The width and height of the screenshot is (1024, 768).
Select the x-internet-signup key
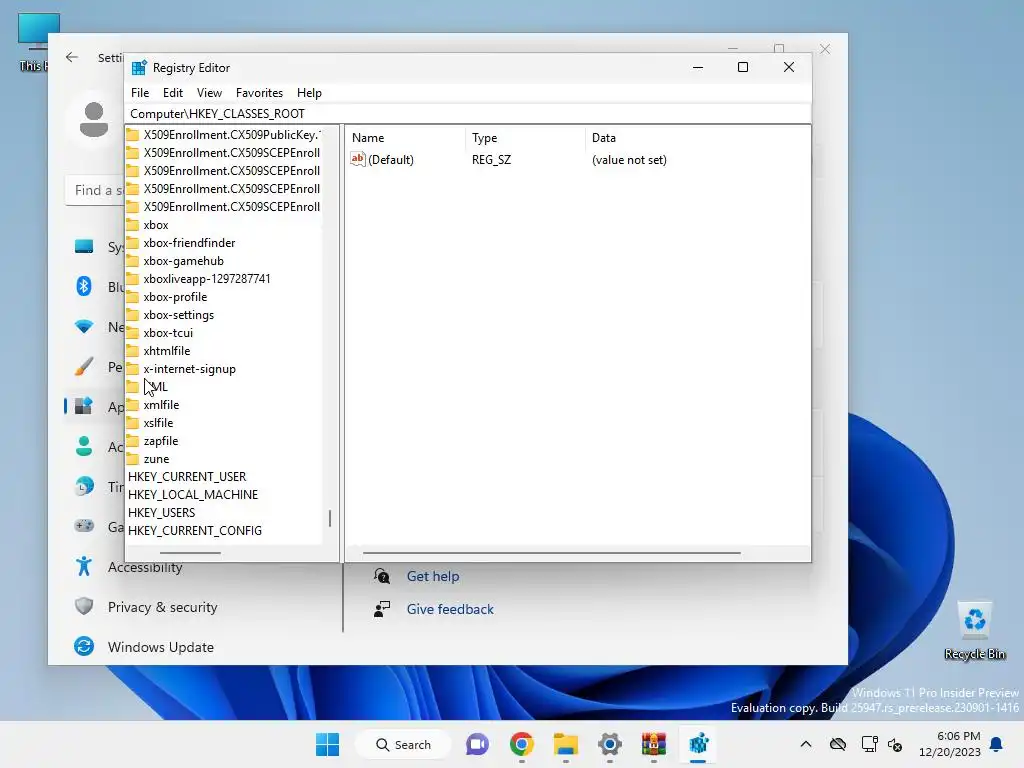point(189,369)
